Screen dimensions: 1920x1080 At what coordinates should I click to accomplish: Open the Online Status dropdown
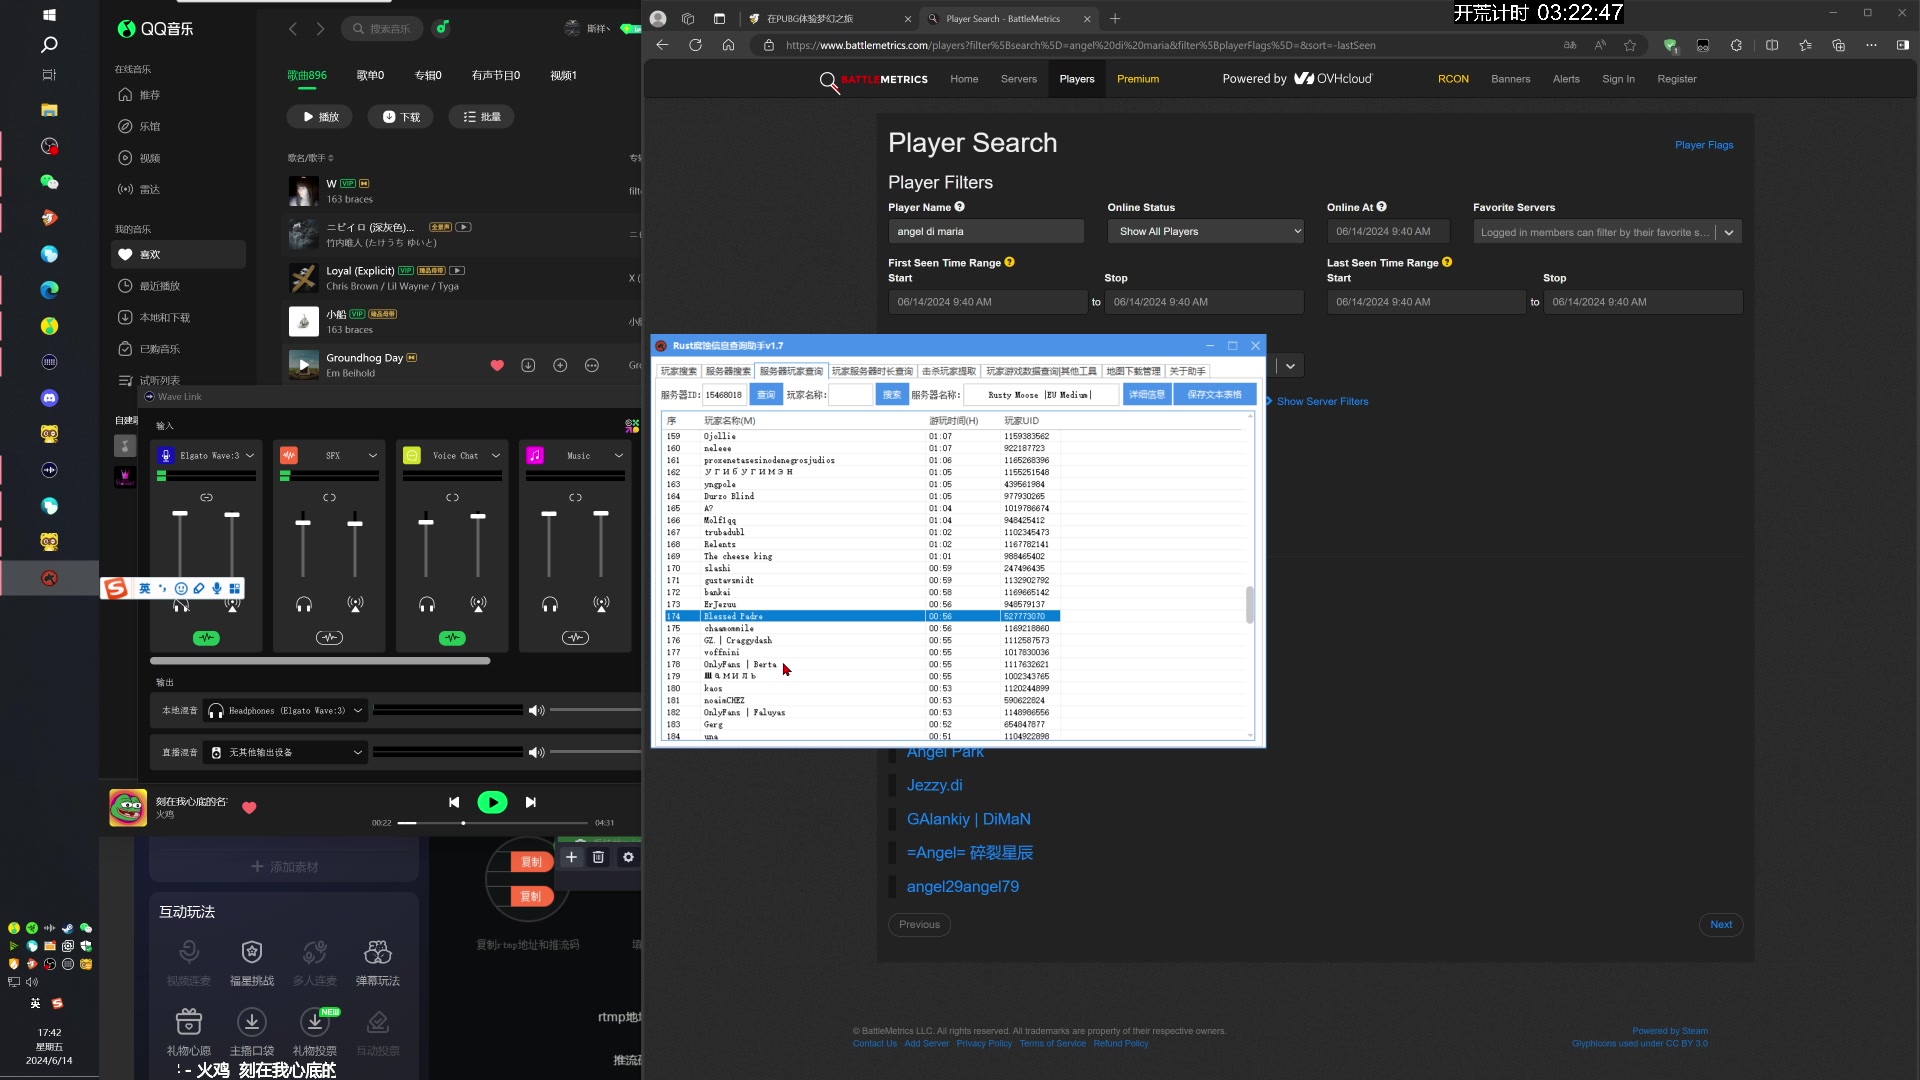pyautogui.click(x=1206, y=232)
